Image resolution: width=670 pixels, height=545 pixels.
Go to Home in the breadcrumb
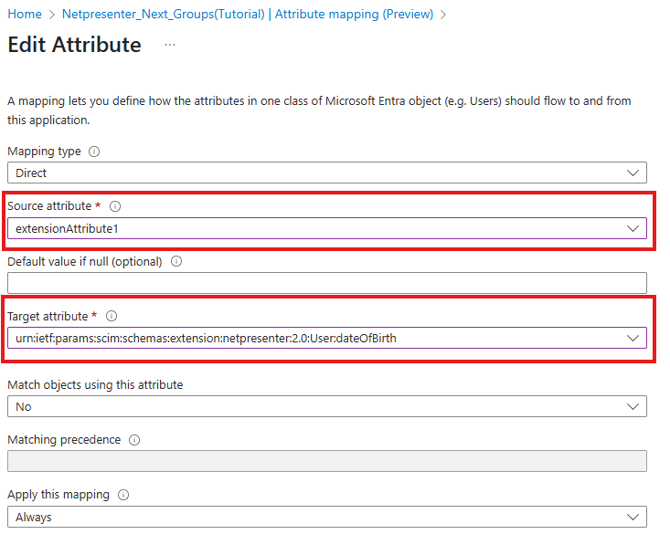[x=25, y=15]
